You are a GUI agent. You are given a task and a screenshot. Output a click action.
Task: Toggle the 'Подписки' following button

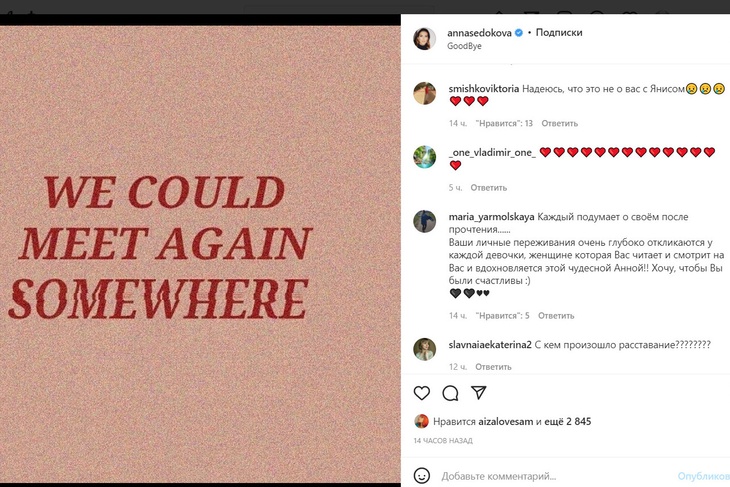click(x=559, y=32)
